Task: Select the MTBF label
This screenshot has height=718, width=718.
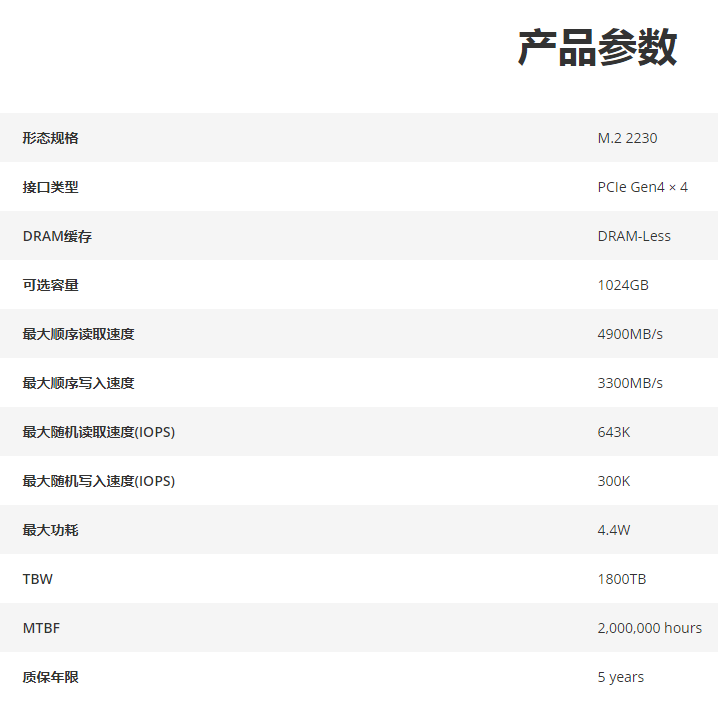Action: pyautogui.click(x=41, y=628)
